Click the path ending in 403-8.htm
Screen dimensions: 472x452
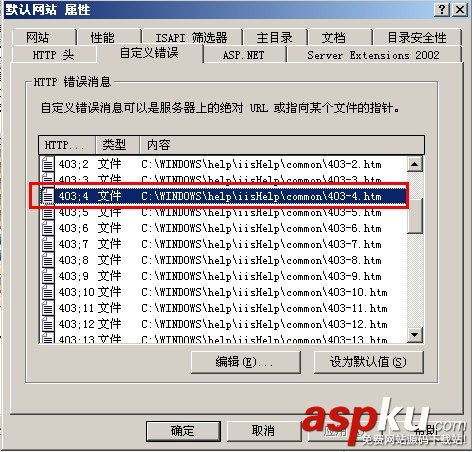tap(261, 260)
